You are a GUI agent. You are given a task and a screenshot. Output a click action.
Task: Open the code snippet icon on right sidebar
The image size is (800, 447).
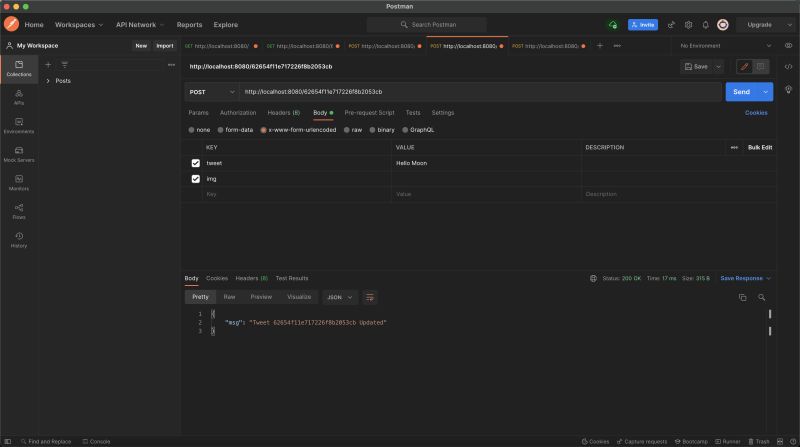coord(788,67)
